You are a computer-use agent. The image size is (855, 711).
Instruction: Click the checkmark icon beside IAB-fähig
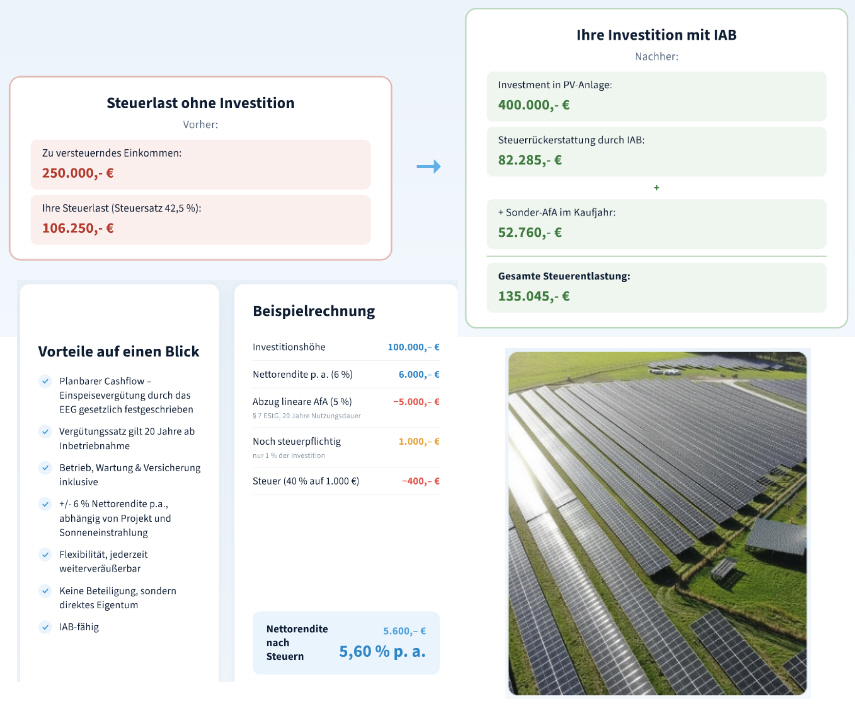[x=45, y=627]
